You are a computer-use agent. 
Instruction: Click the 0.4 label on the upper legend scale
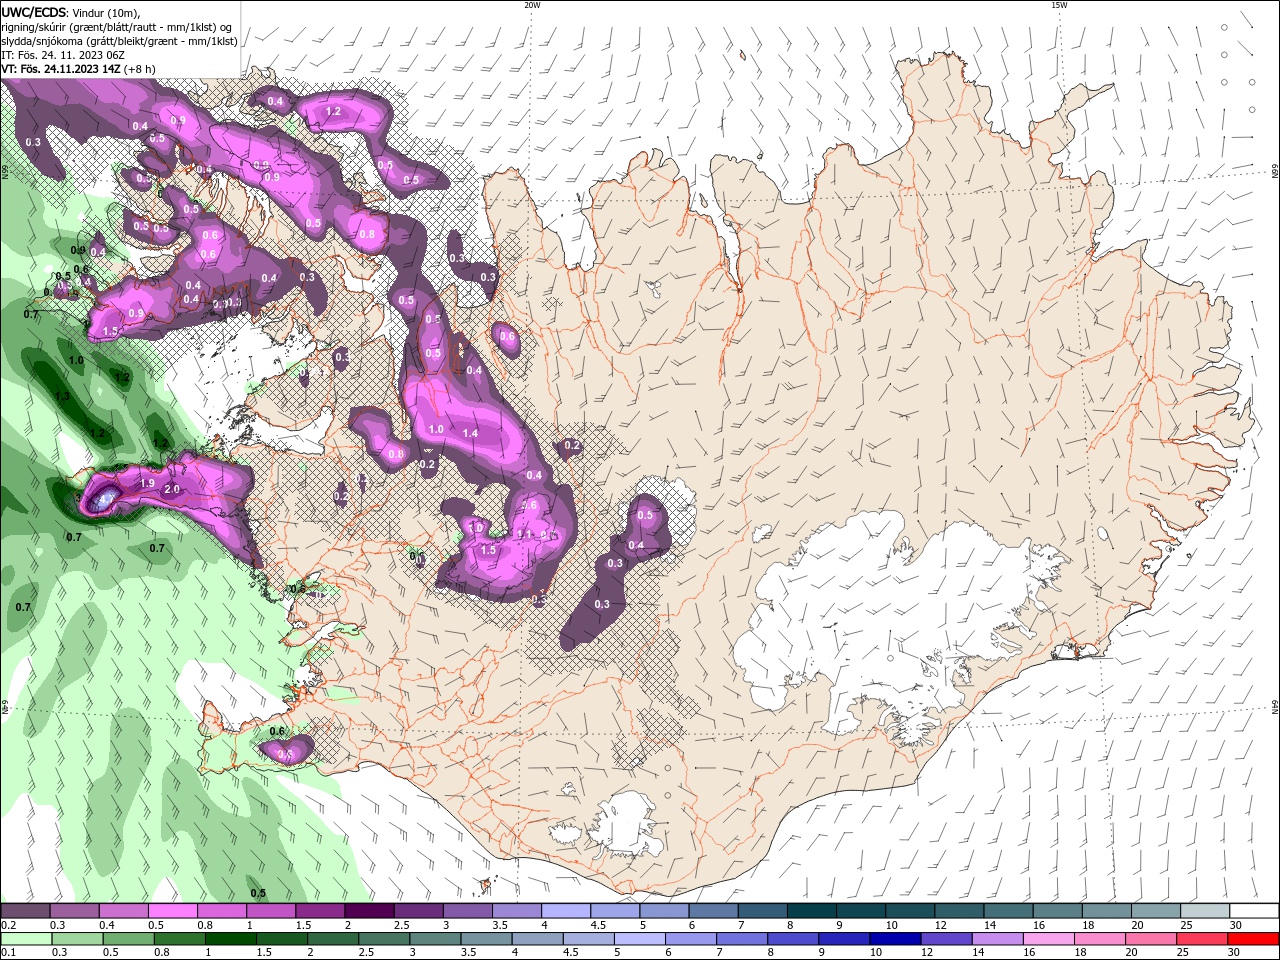click(x=106, y=925)
